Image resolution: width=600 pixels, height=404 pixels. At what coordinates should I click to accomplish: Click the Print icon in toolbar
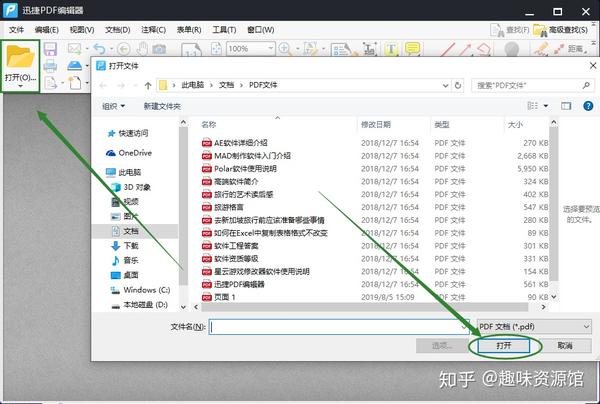[50, 66]
